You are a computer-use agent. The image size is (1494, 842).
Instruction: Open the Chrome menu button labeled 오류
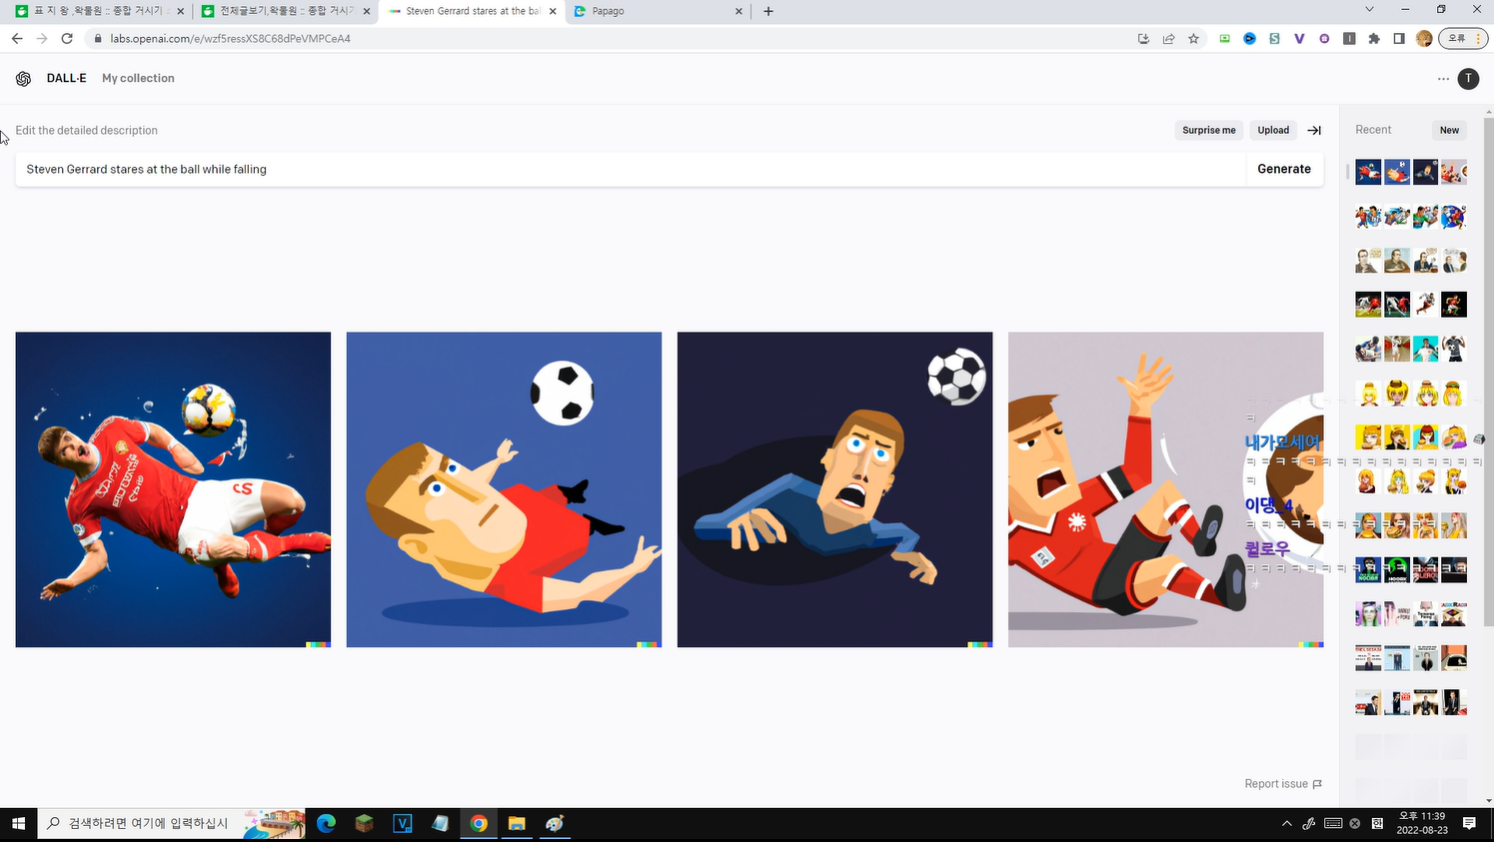(x=1463, y=38)
